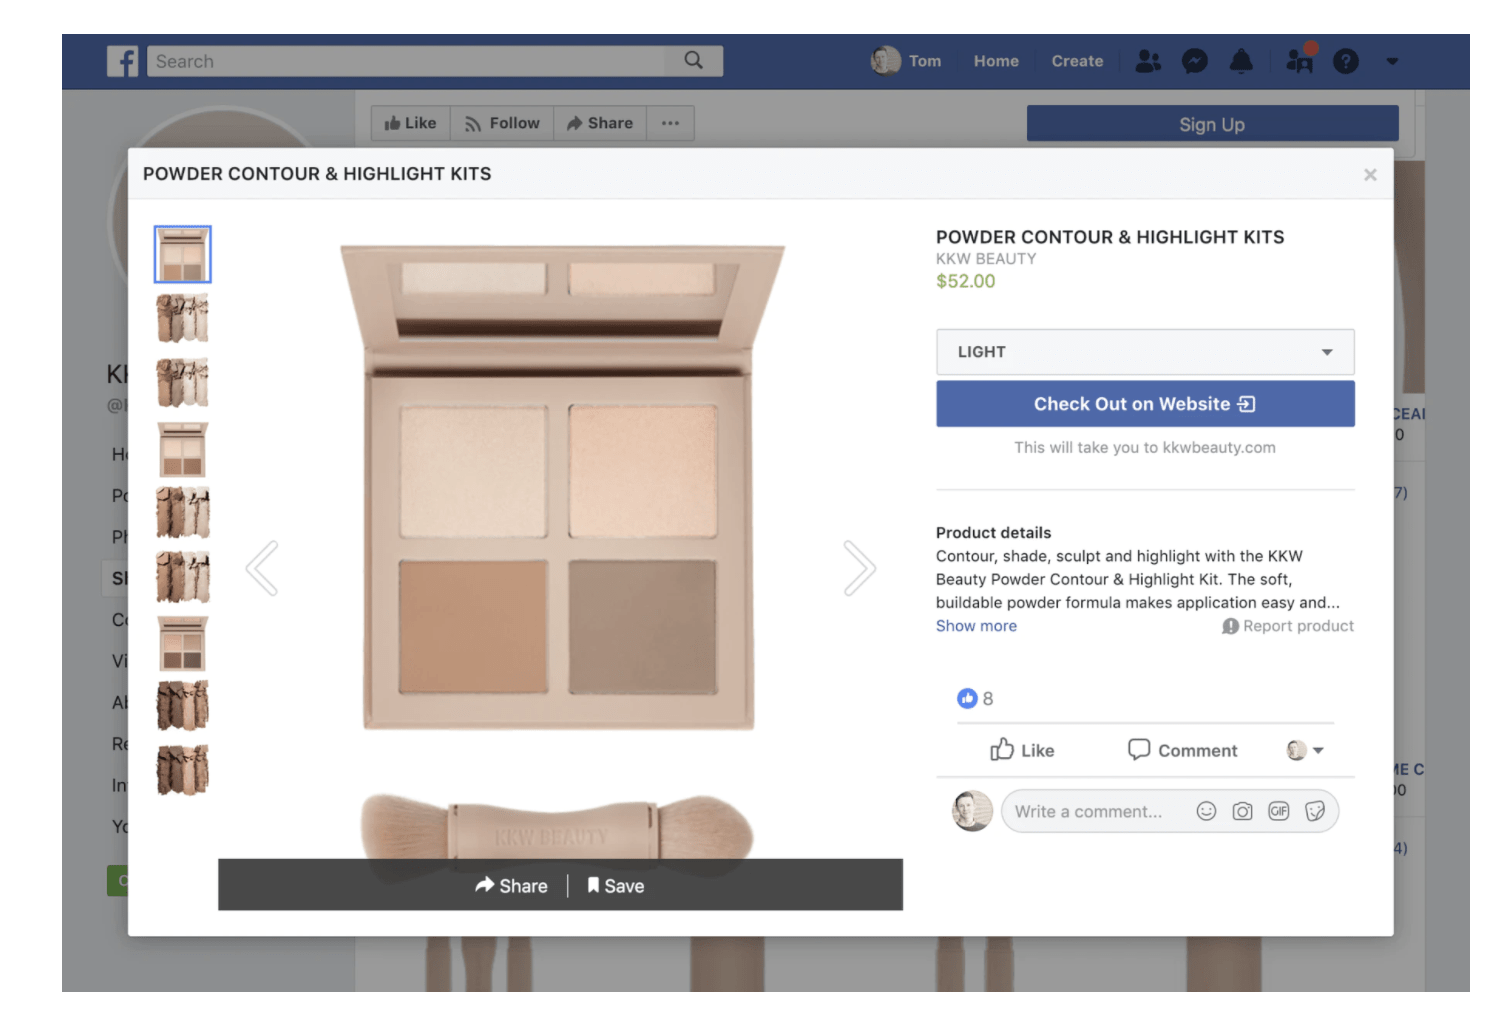Click Report product link
This screenshot has height=1024, width=1512.
pos(1288,626)
